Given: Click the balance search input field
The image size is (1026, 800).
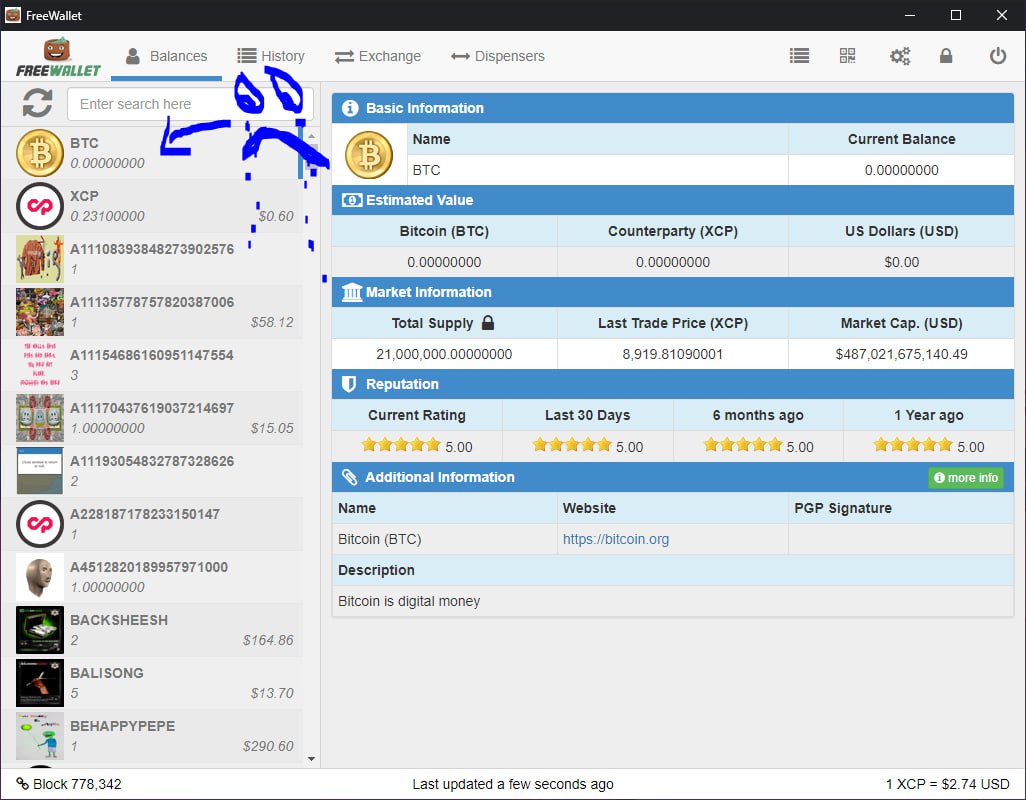Looking at the screenshot, I should 190,104.
